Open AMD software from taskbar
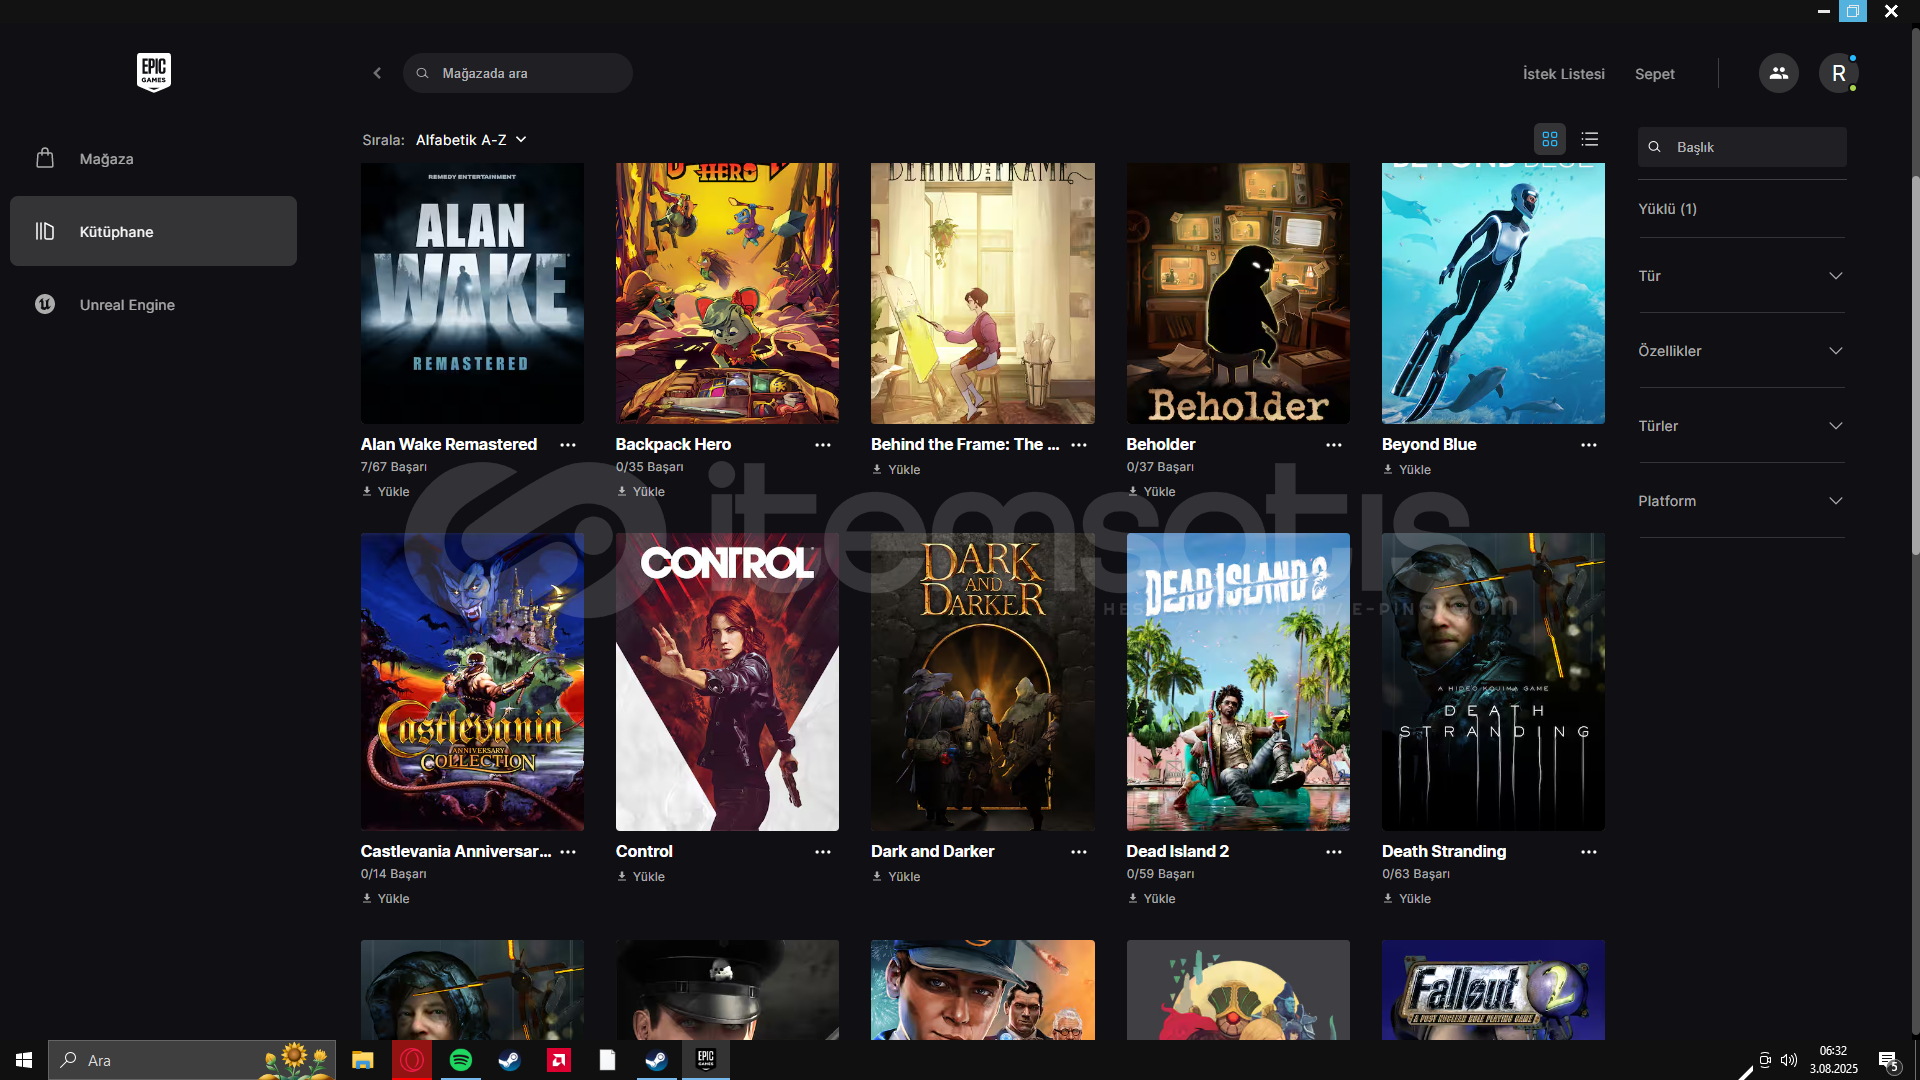 [559, 1060]
